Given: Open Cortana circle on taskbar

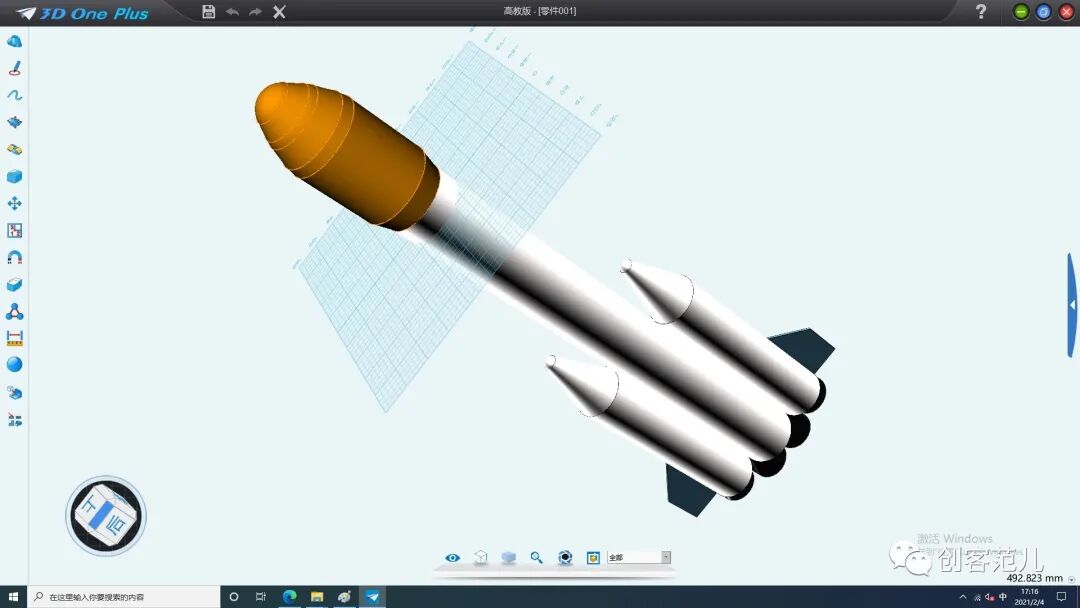Looking at the screenshot, I should 233,597.
